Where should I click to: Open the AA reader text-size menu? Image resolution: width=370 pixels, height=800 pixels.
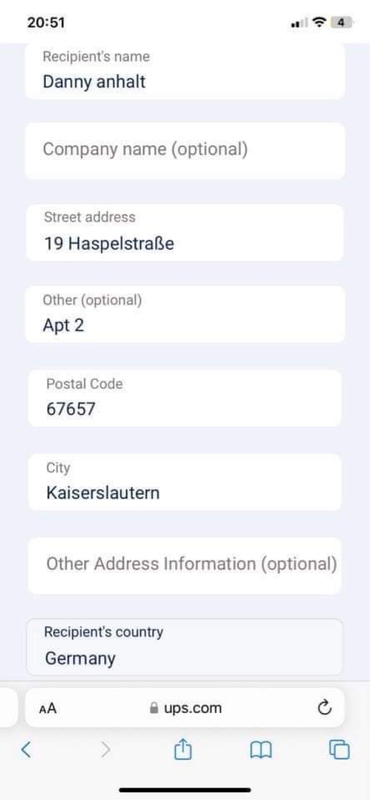point(47,708)
